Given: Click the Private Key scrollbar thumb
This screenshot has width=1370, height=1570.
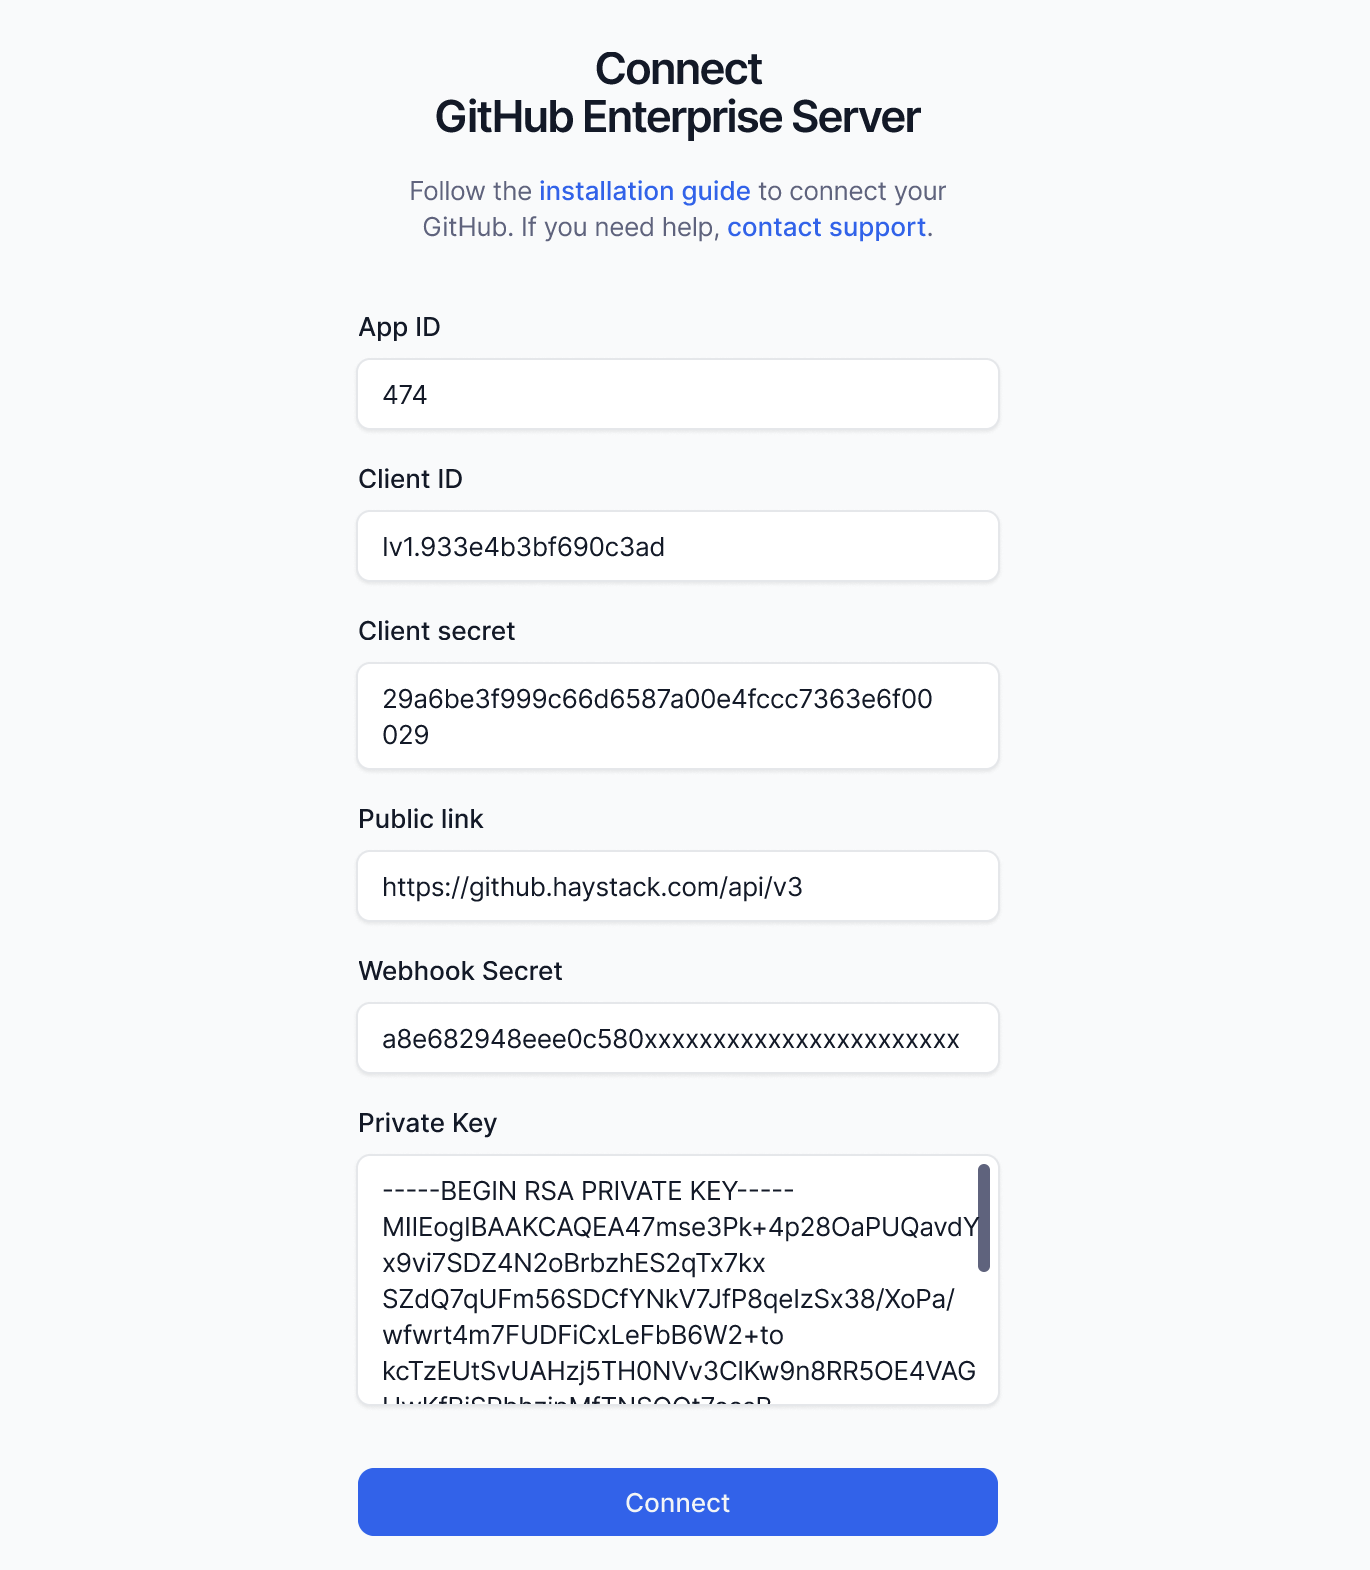Looking at the screenshot, I should point(984,1218).
